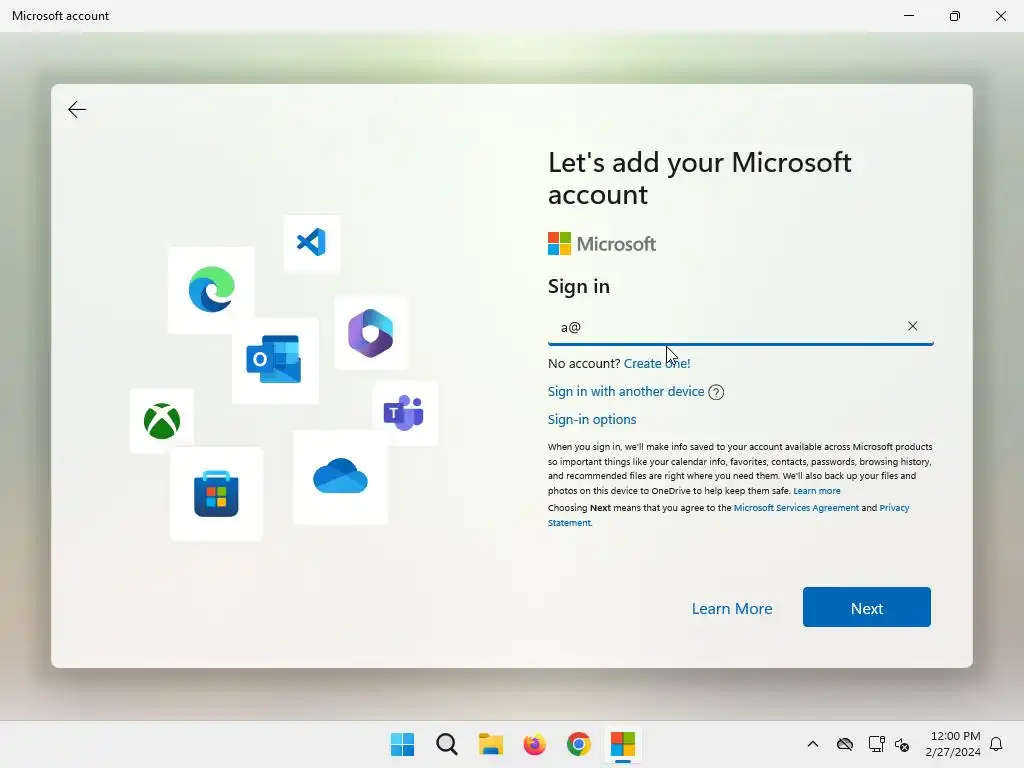Image resolution: width=1024 pixels, height=768 pixels.
Task: Click the Microsoft Store icon tile
Action: [x=216, y=494]
